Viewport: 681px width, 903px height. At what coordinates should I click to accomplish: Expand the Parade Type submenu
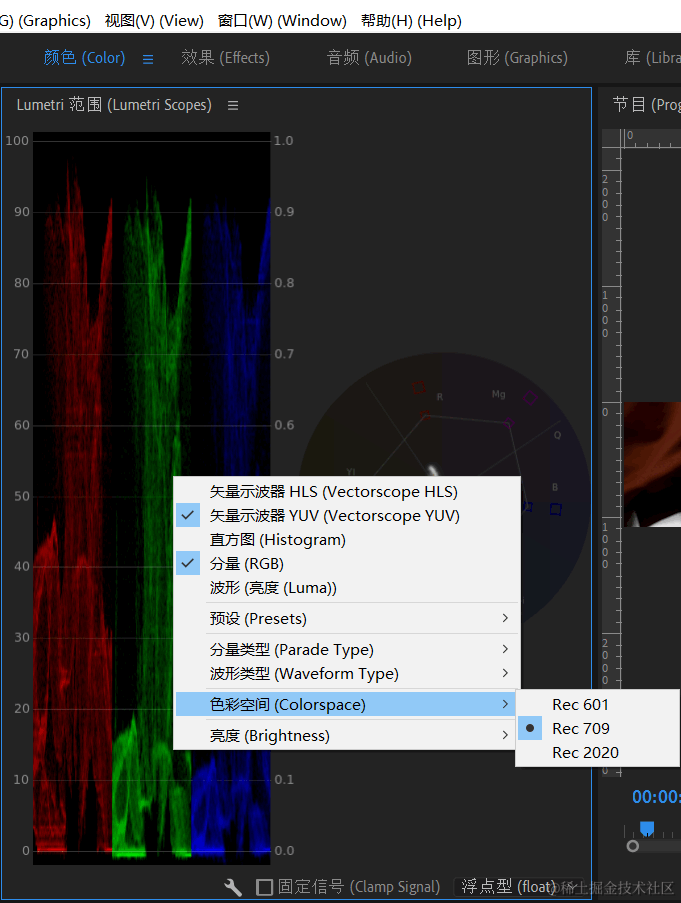(x=347, y=650)
